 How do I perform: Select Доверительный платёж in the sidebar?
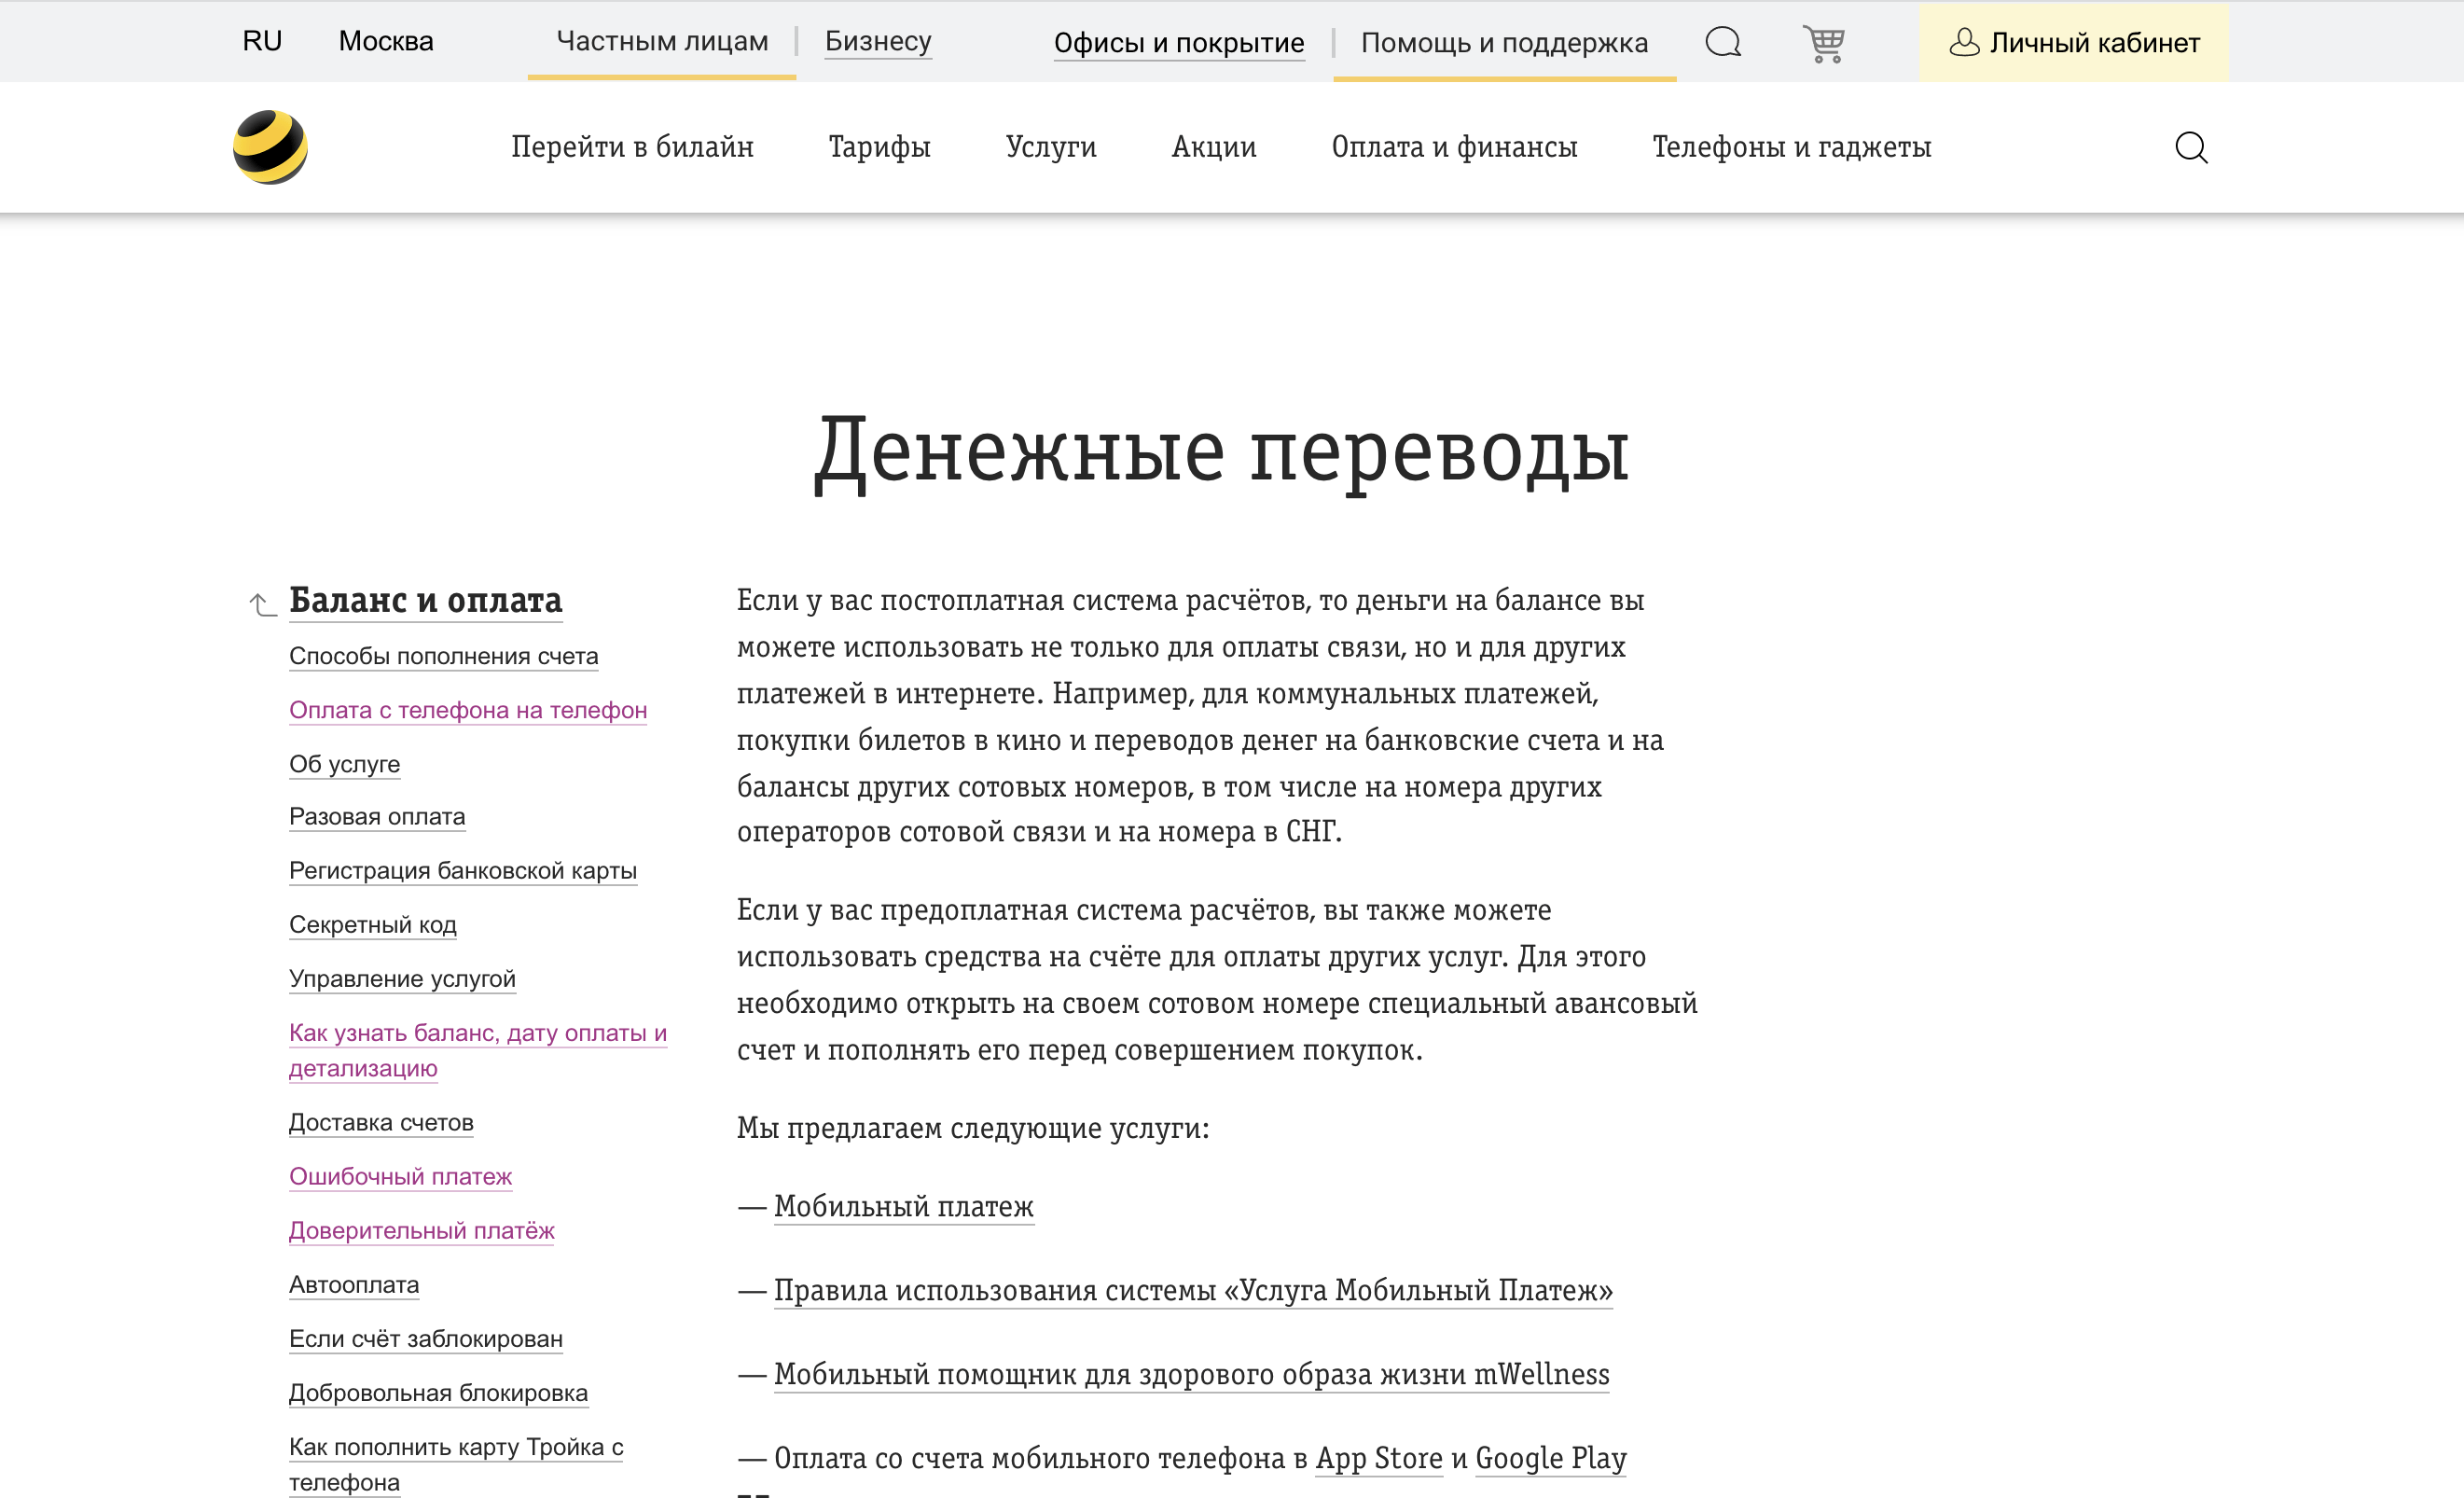click(x=421, y=1231)
